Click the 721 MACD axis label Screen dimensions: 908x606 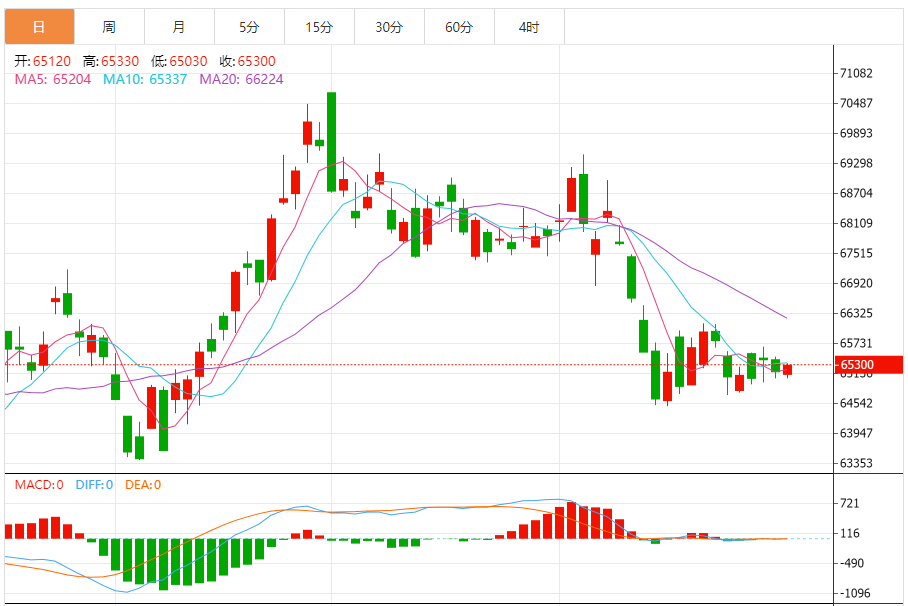[x=850, y=503]
